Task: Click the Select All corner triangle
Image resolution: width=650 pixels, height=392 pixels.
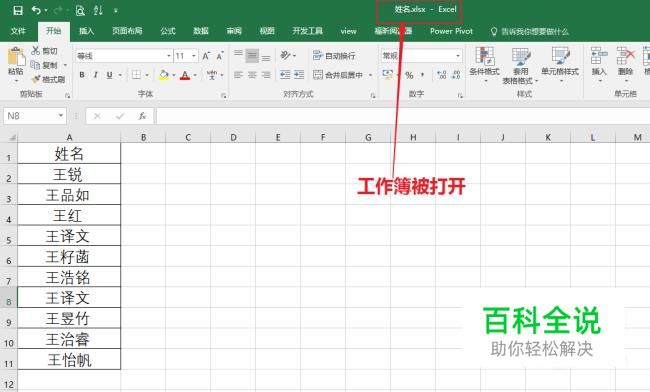Action: pos(12,137)
